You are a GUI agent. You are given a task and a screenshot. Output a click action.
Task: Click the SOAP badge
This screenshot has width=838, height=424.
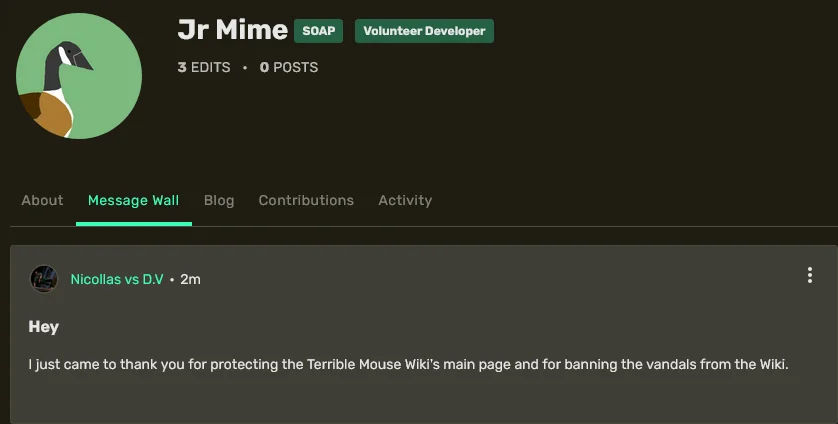coord(319,31)
